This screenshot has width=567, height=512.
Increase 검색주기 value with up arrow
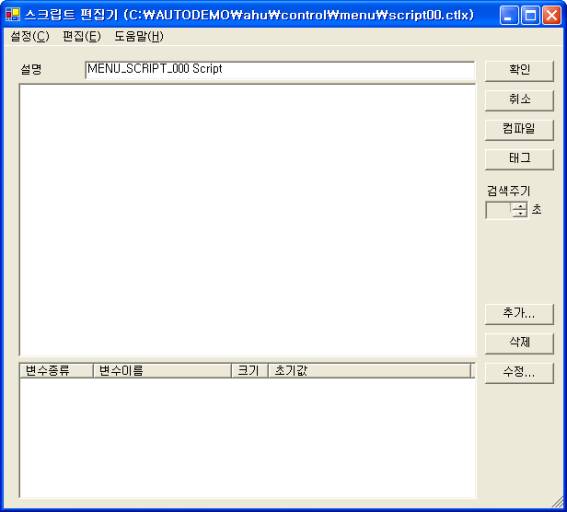coord(520,206)
